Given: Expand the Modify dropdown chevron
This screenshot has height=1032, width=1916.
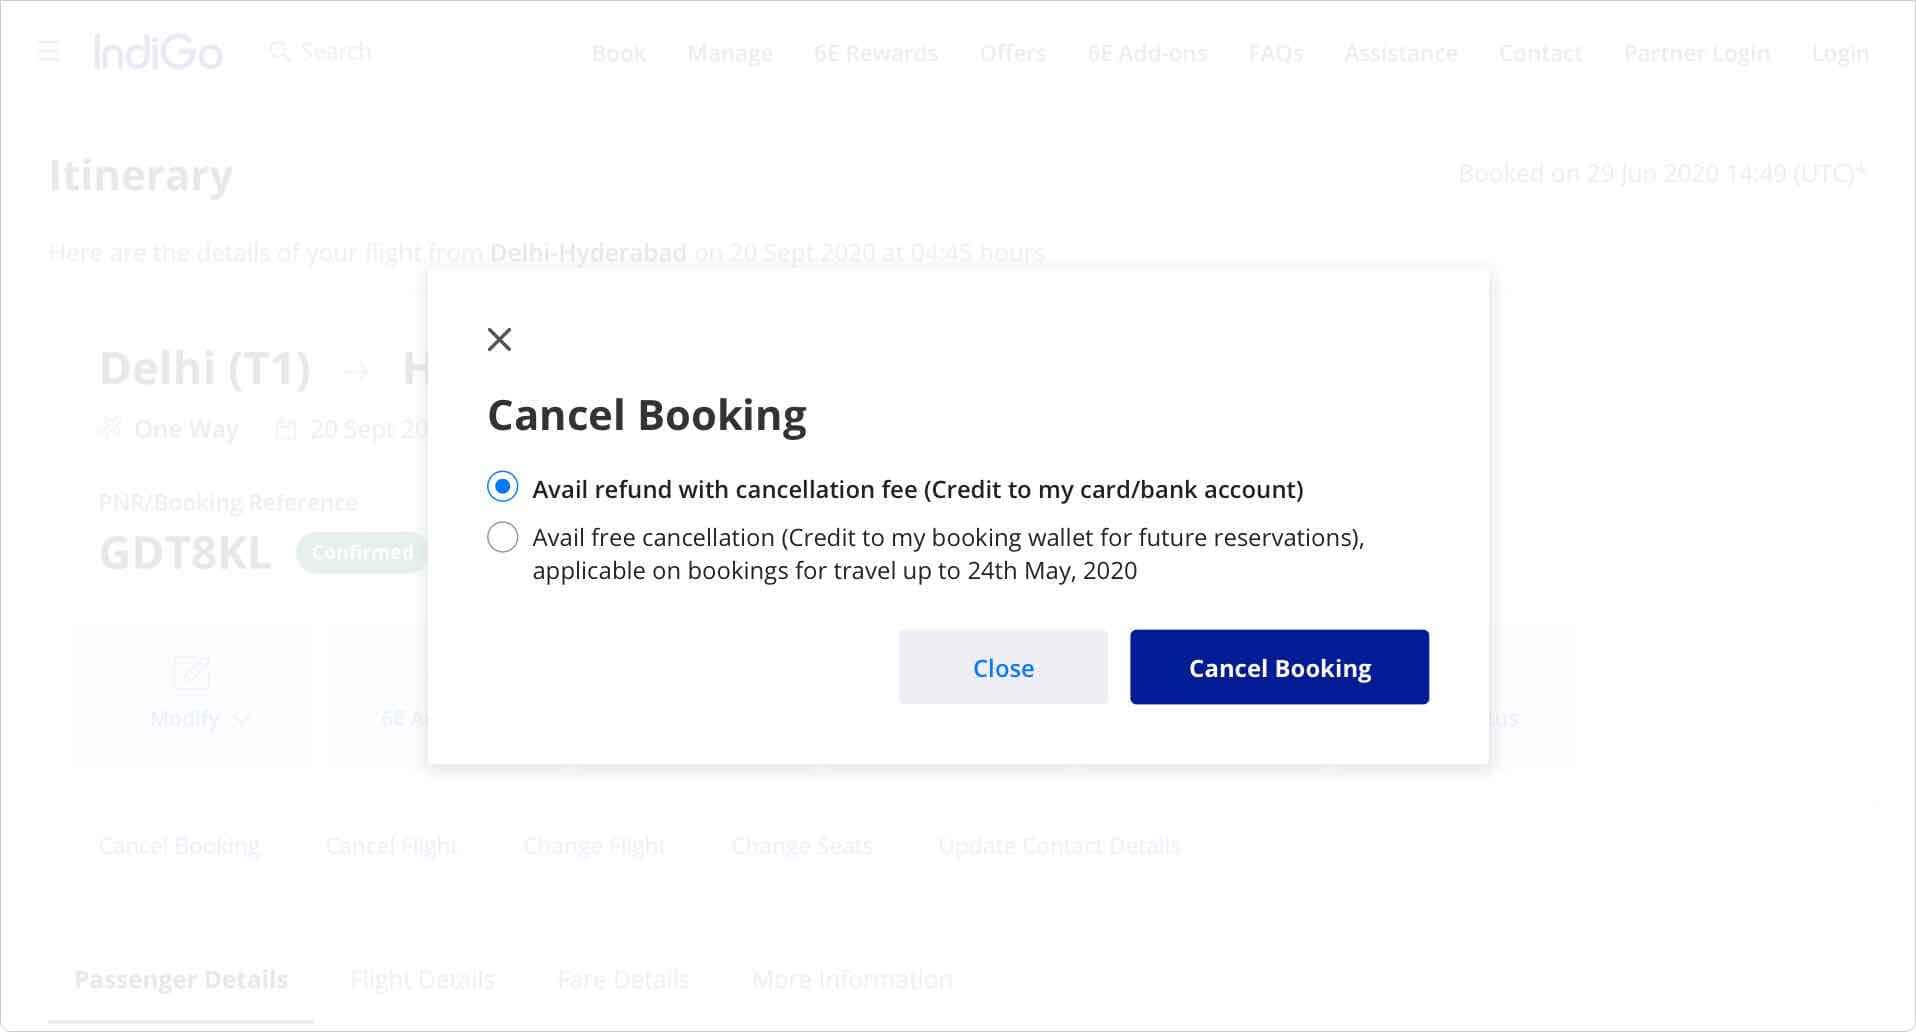Looking at the screenshot, I should 241,719.
